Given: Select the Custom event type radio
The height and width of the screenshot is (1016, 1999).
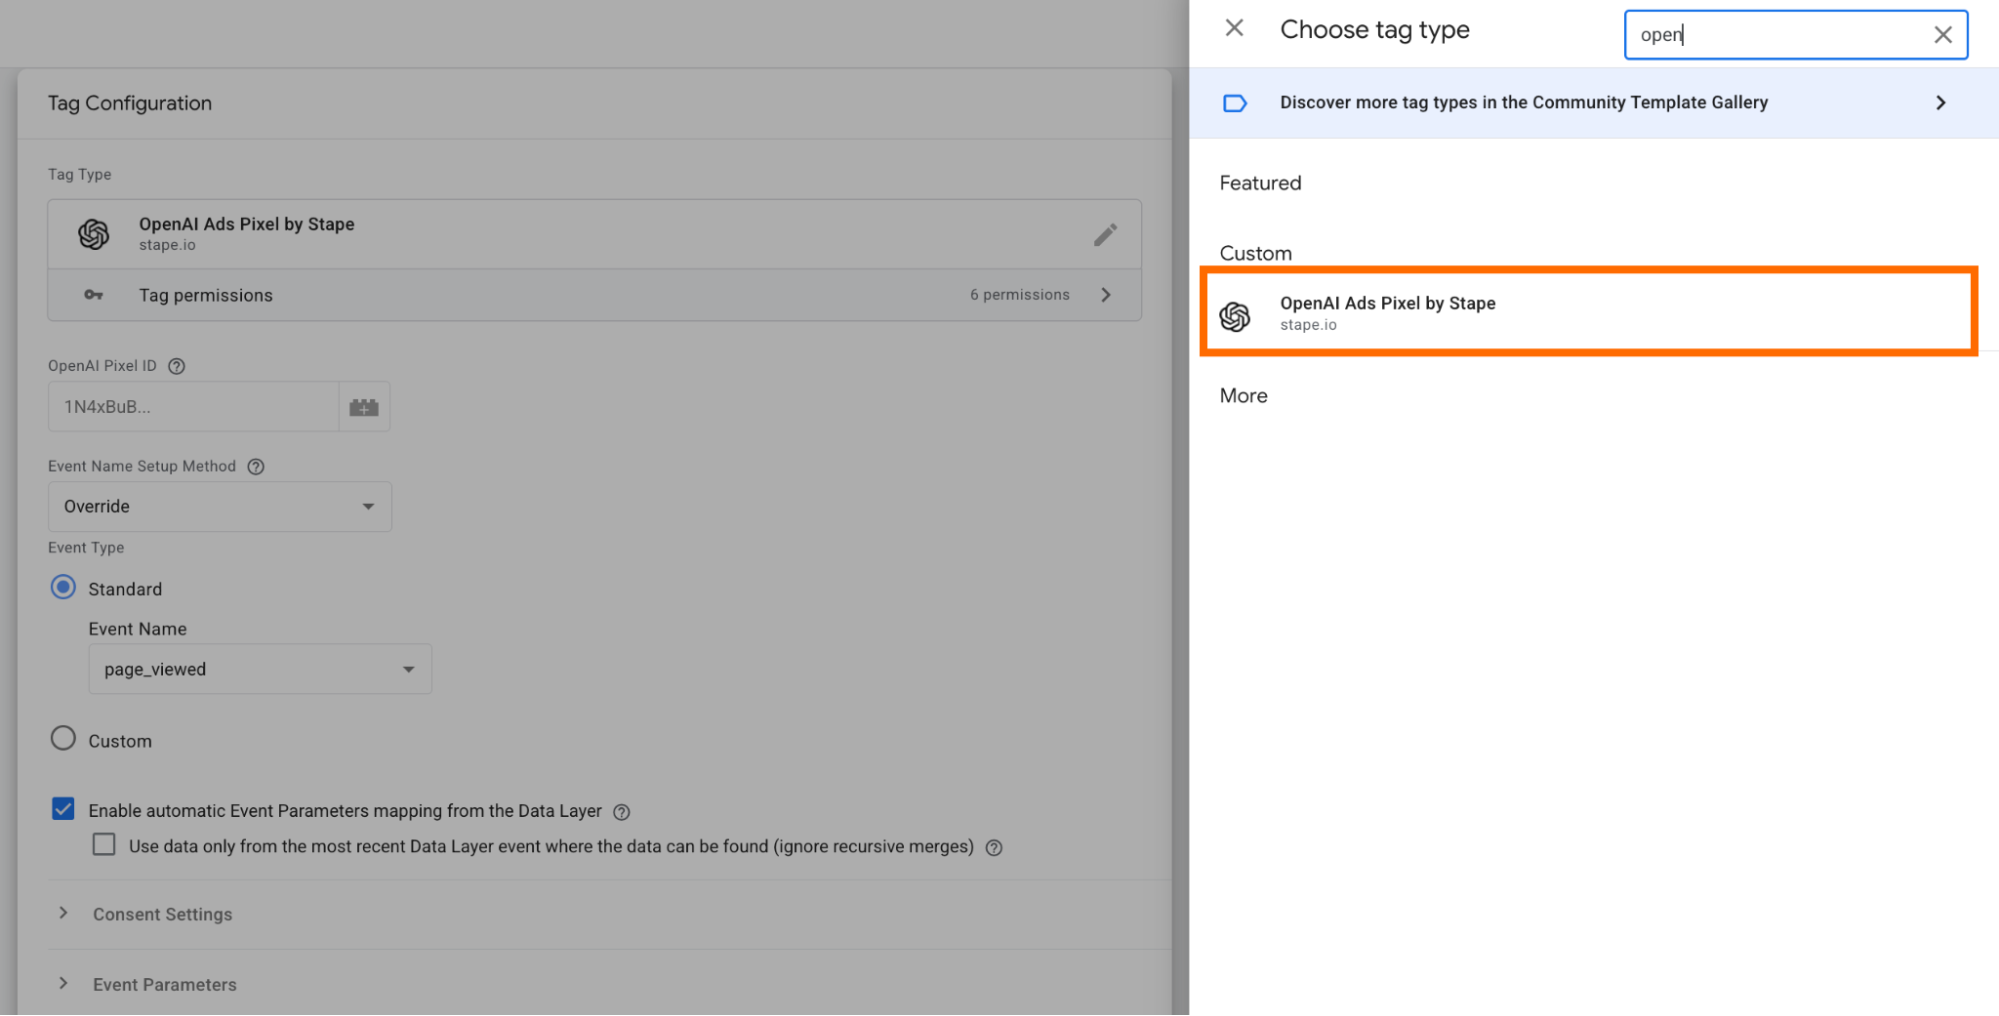Looking at the screenshot, I should tap(63, 739).
